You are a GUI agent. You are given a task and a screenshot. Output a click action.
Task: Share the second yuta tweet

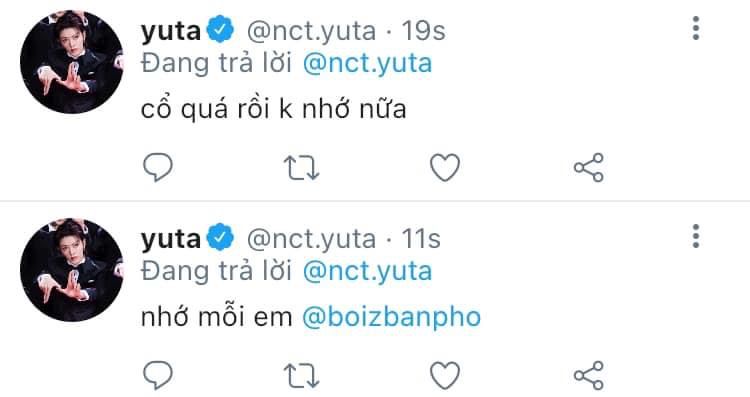click(589, 375)
